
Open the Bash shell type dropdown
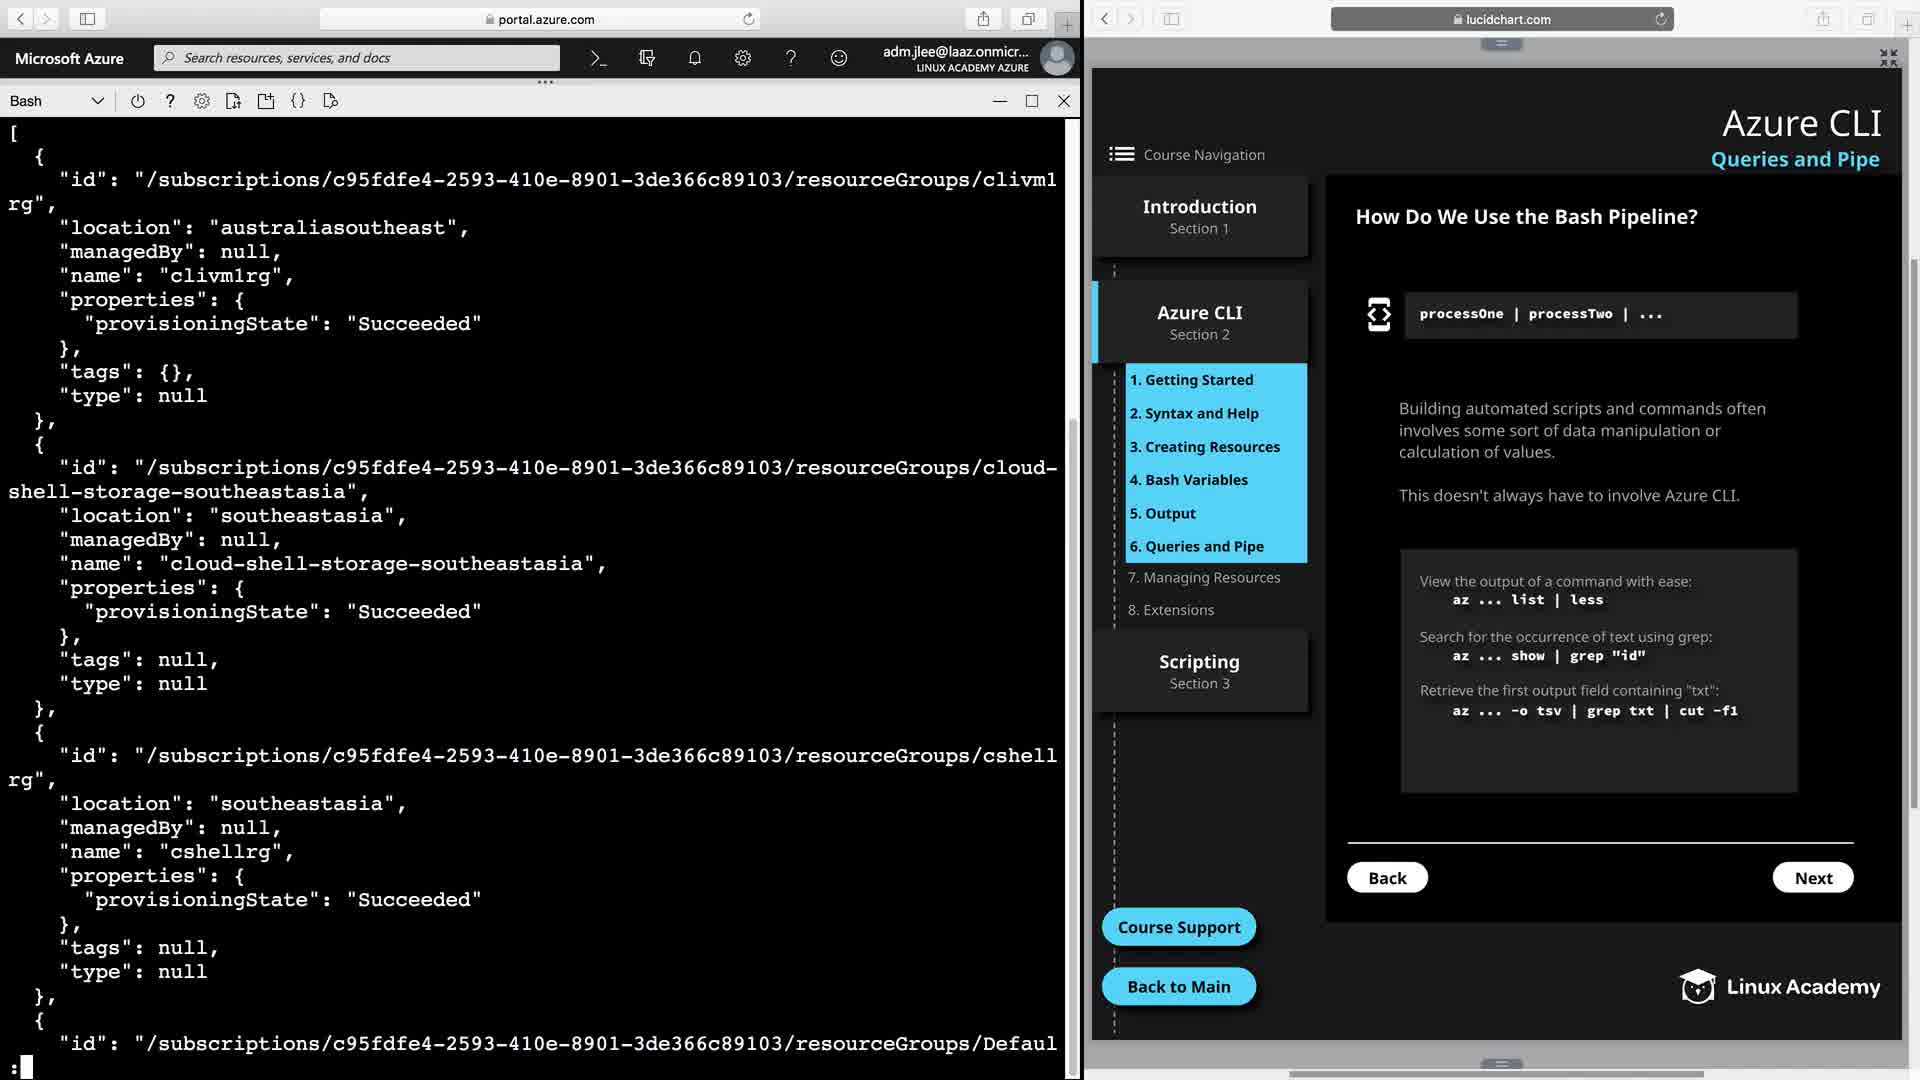56,101
